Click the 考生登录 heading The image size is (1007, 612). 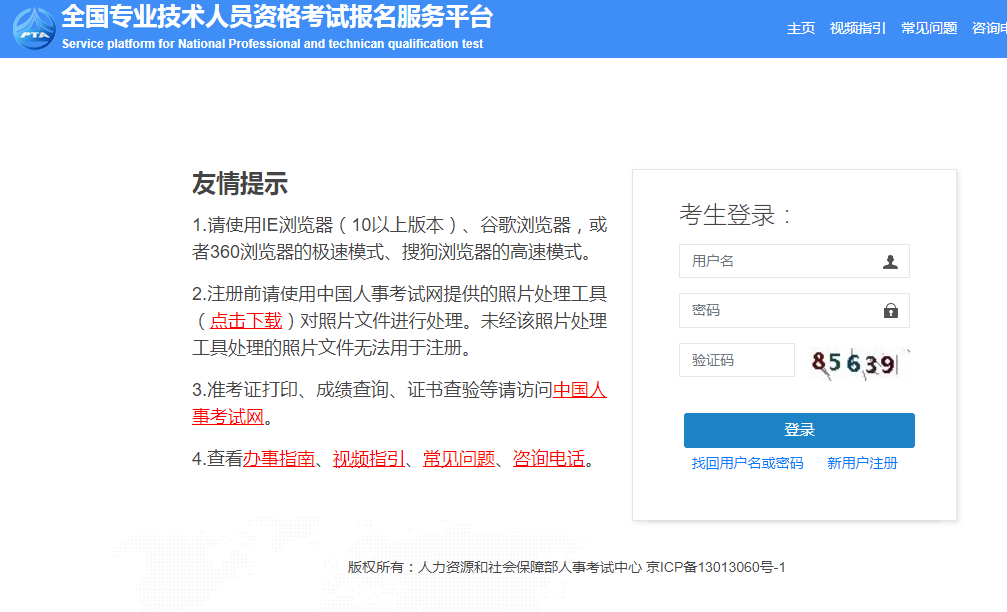pos(735,215)
